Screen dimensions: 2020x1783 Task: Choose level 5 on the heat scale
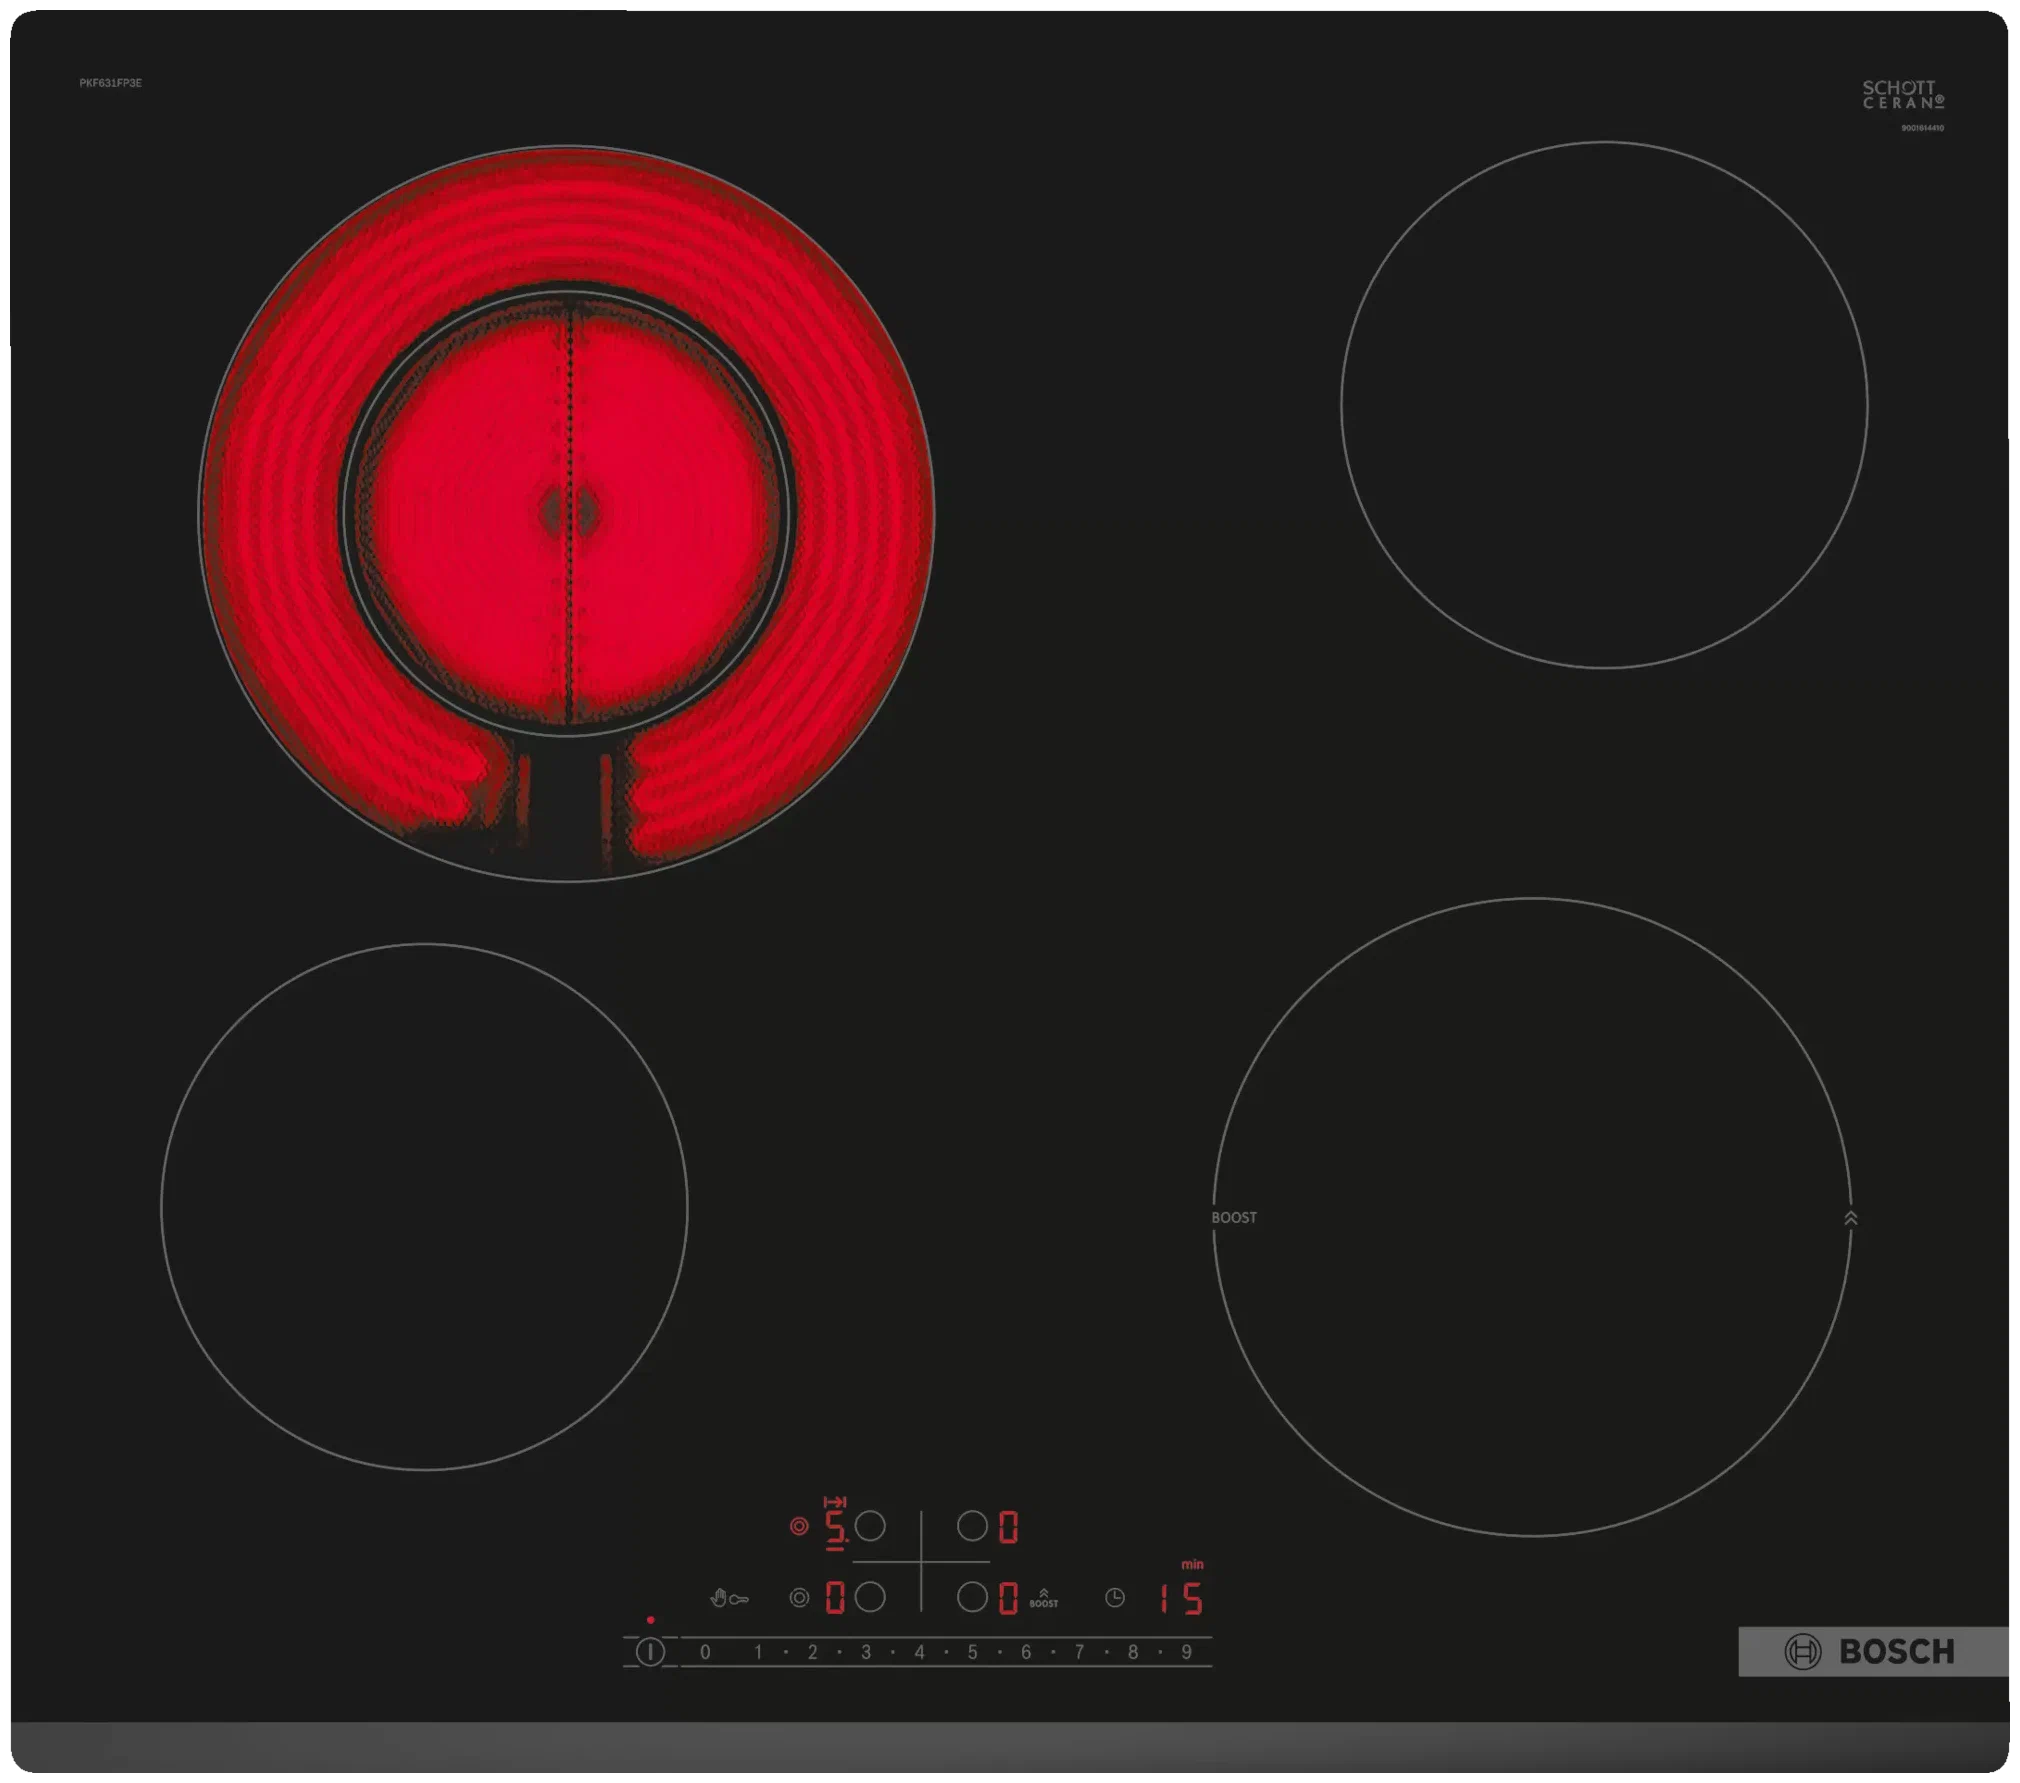pyautogui.click(x=972, y=1652)
